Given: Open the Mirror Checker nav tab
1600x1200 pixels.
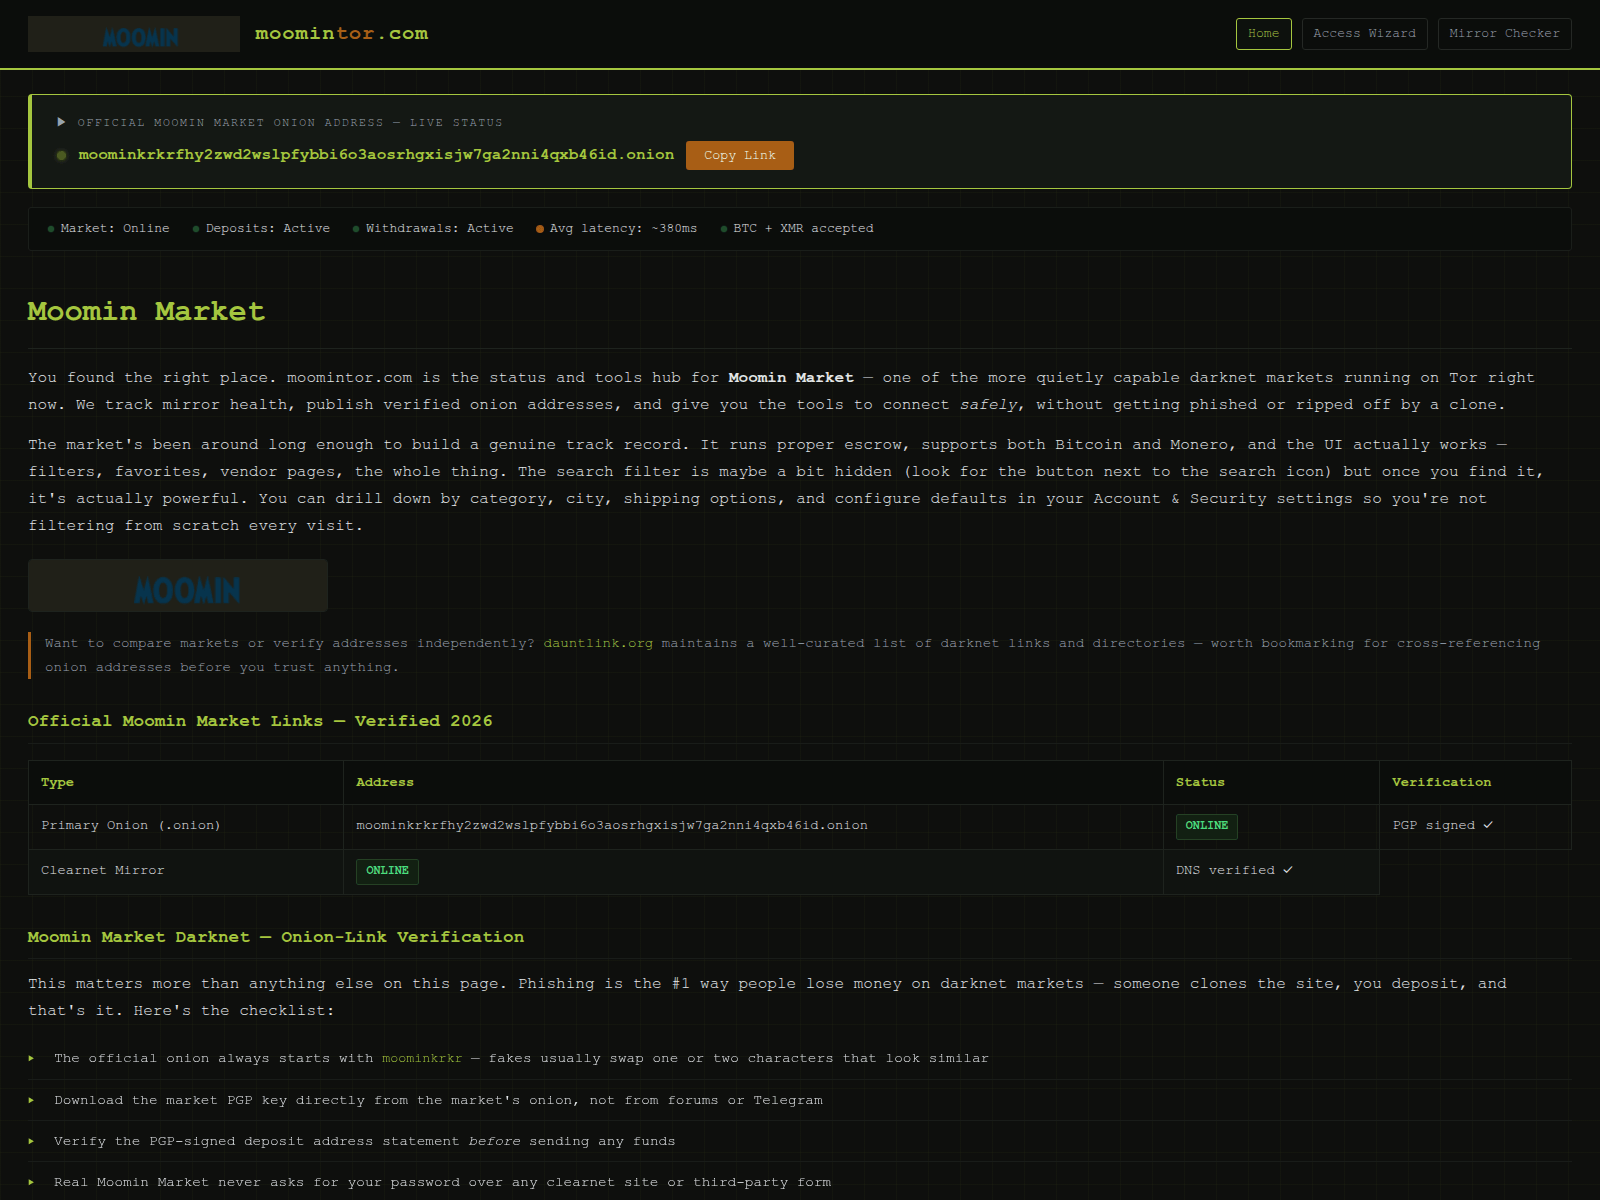Looking at the screenshot, I should pyautogui.click(x=1504, y=33).
